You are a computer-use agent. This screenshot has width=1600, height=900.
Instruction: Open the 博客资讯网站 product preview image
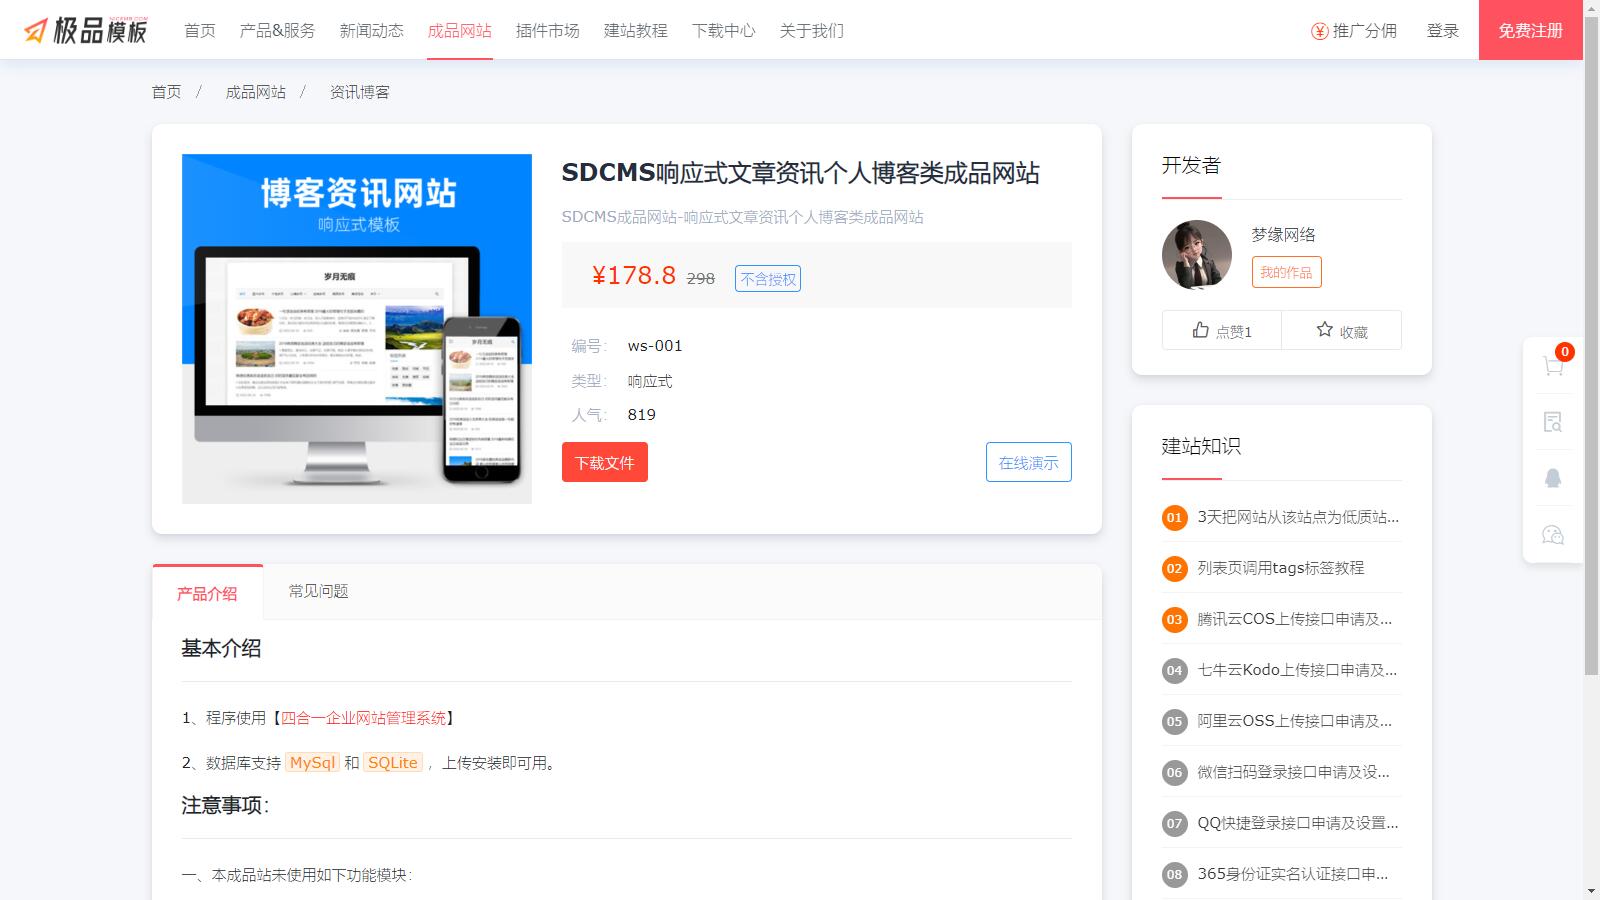pyautogui.click(x=357, y=329)
